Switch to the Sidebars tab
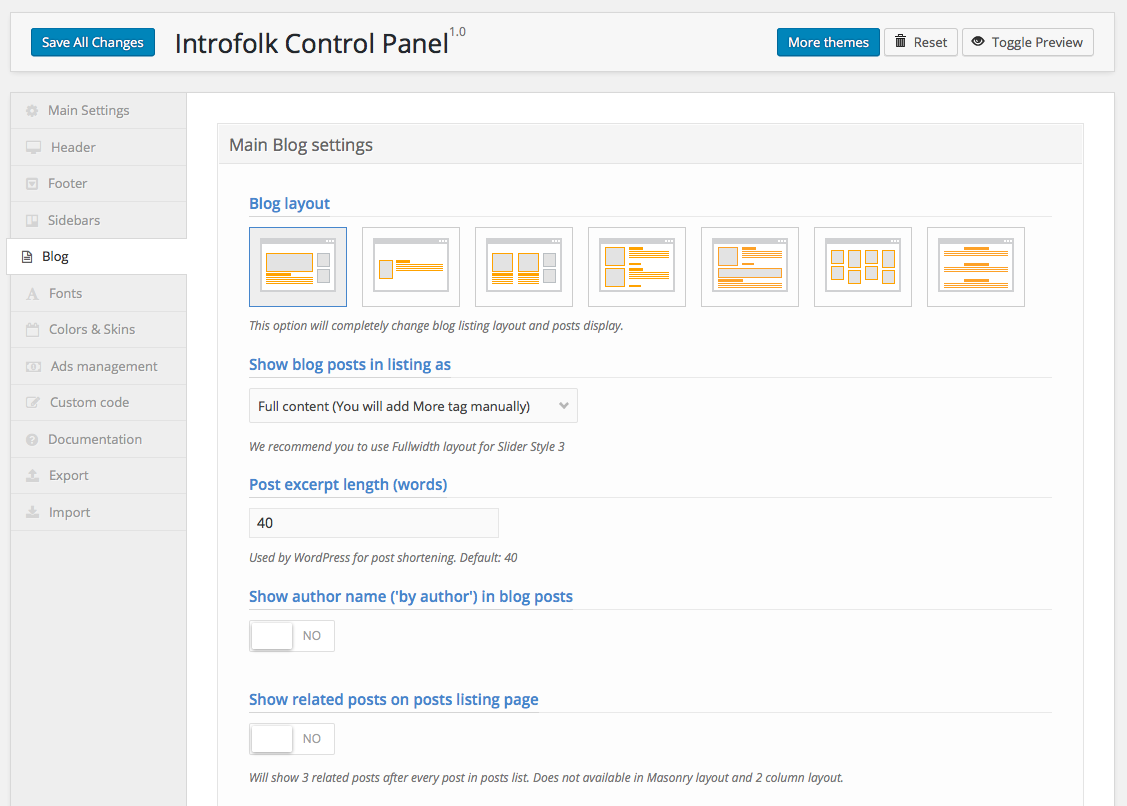This screenshot has height=806, width=1127. [73, 220]
